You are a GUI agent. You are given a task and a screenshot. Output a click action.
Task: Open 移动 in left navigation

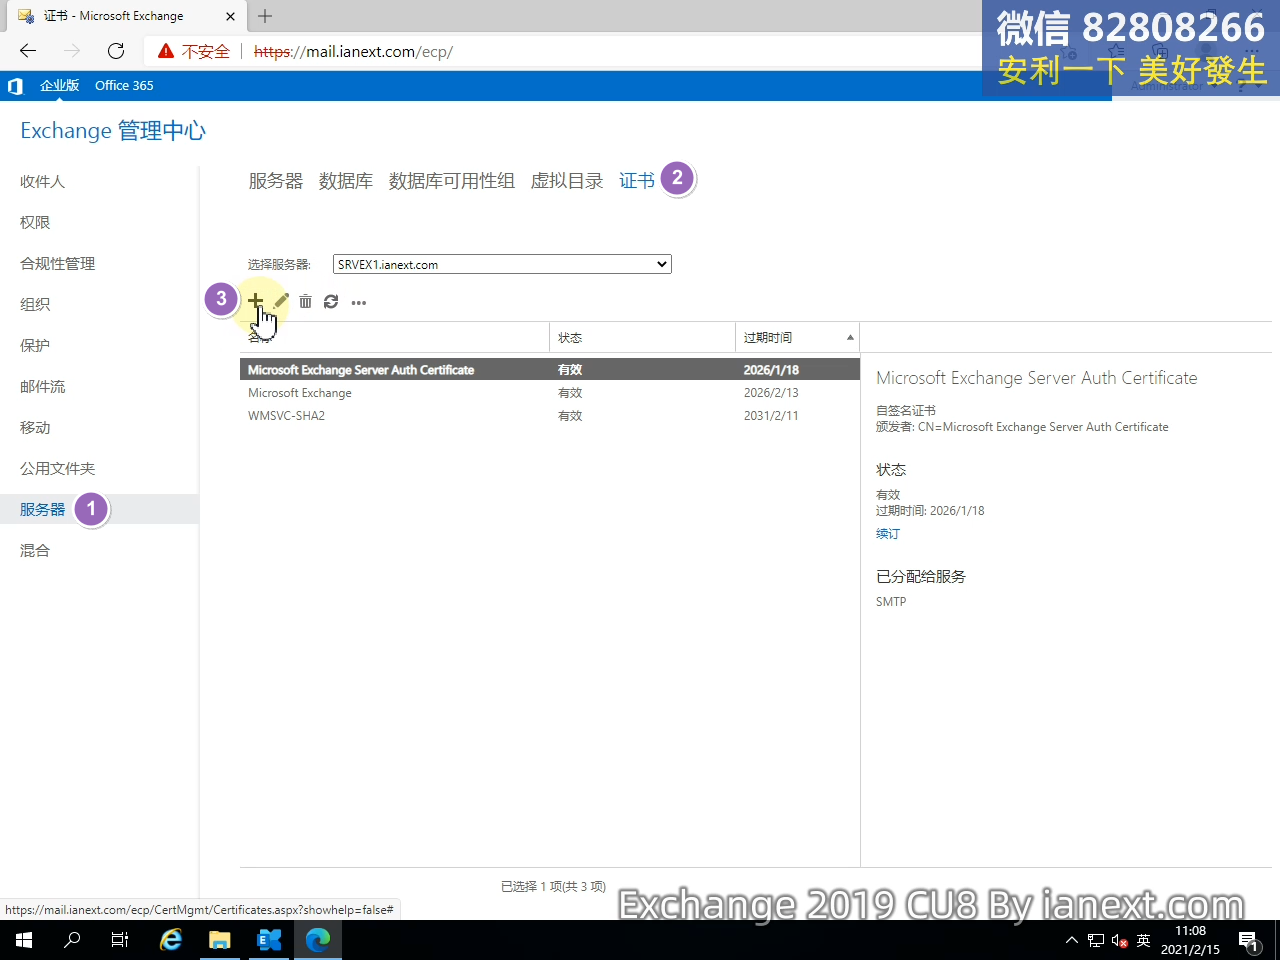tap(35, 427)
